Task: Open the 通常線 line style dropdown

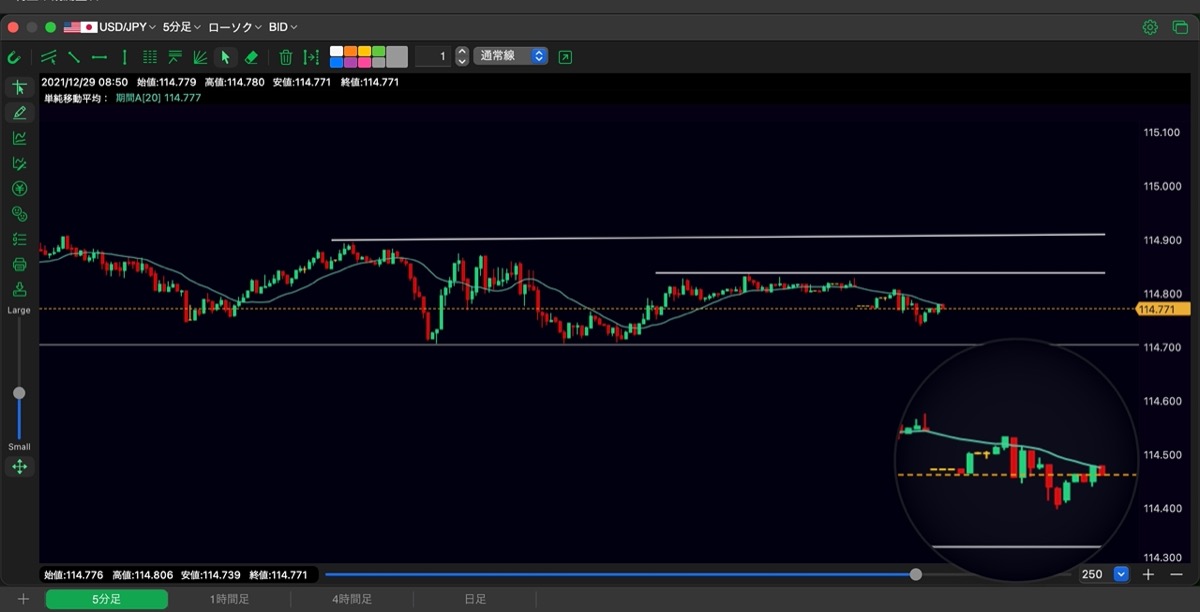Action: (x=512, y=56)
